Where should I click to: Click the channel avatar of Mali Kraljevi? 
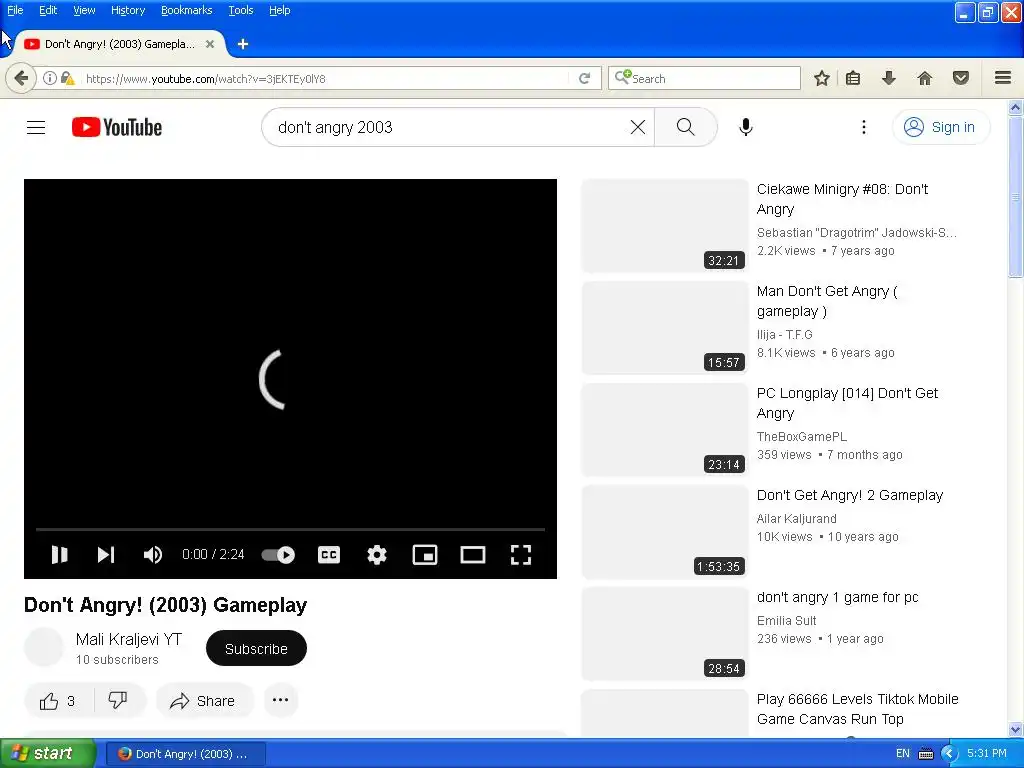tap(44, 647)
